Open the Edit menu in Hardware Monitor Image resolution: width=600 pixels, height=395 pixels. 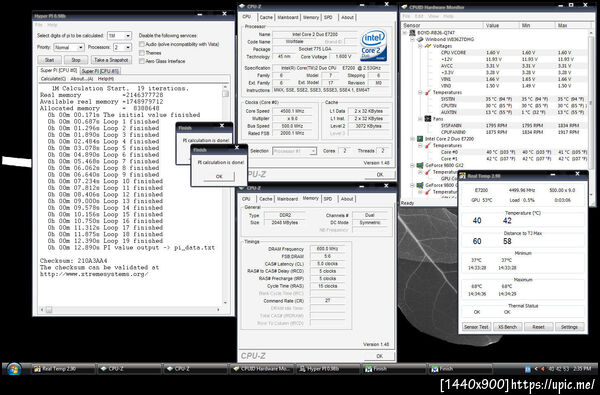coord(419,16)
